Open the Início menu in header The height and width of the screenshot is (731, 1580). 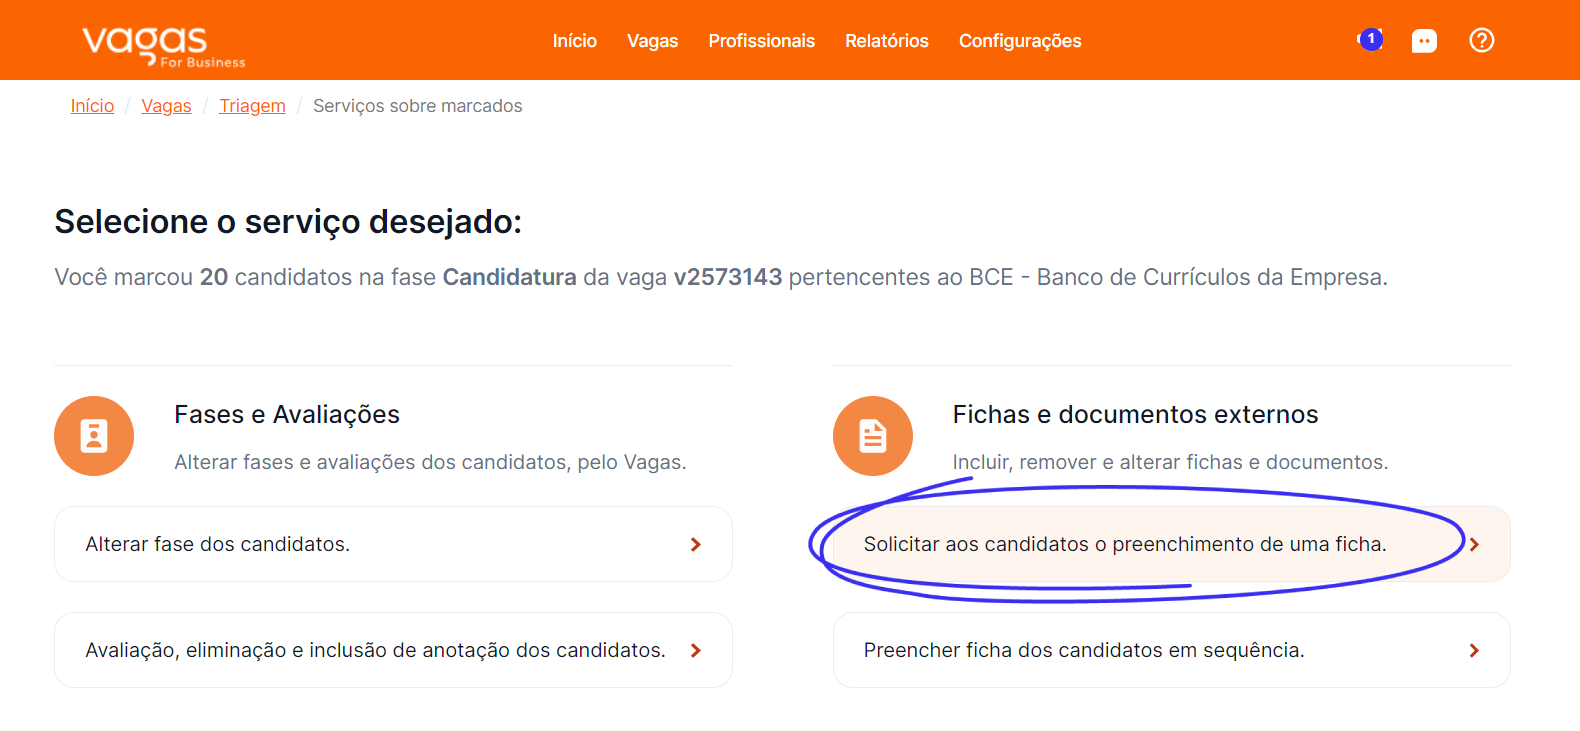(575, 41)
